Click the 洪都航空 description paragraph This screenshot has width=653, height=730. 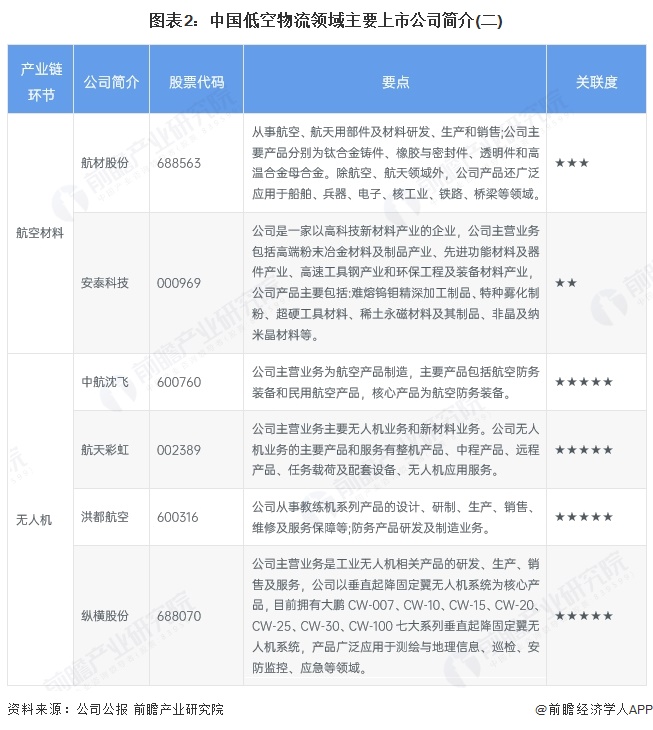(x=395, y=517)
